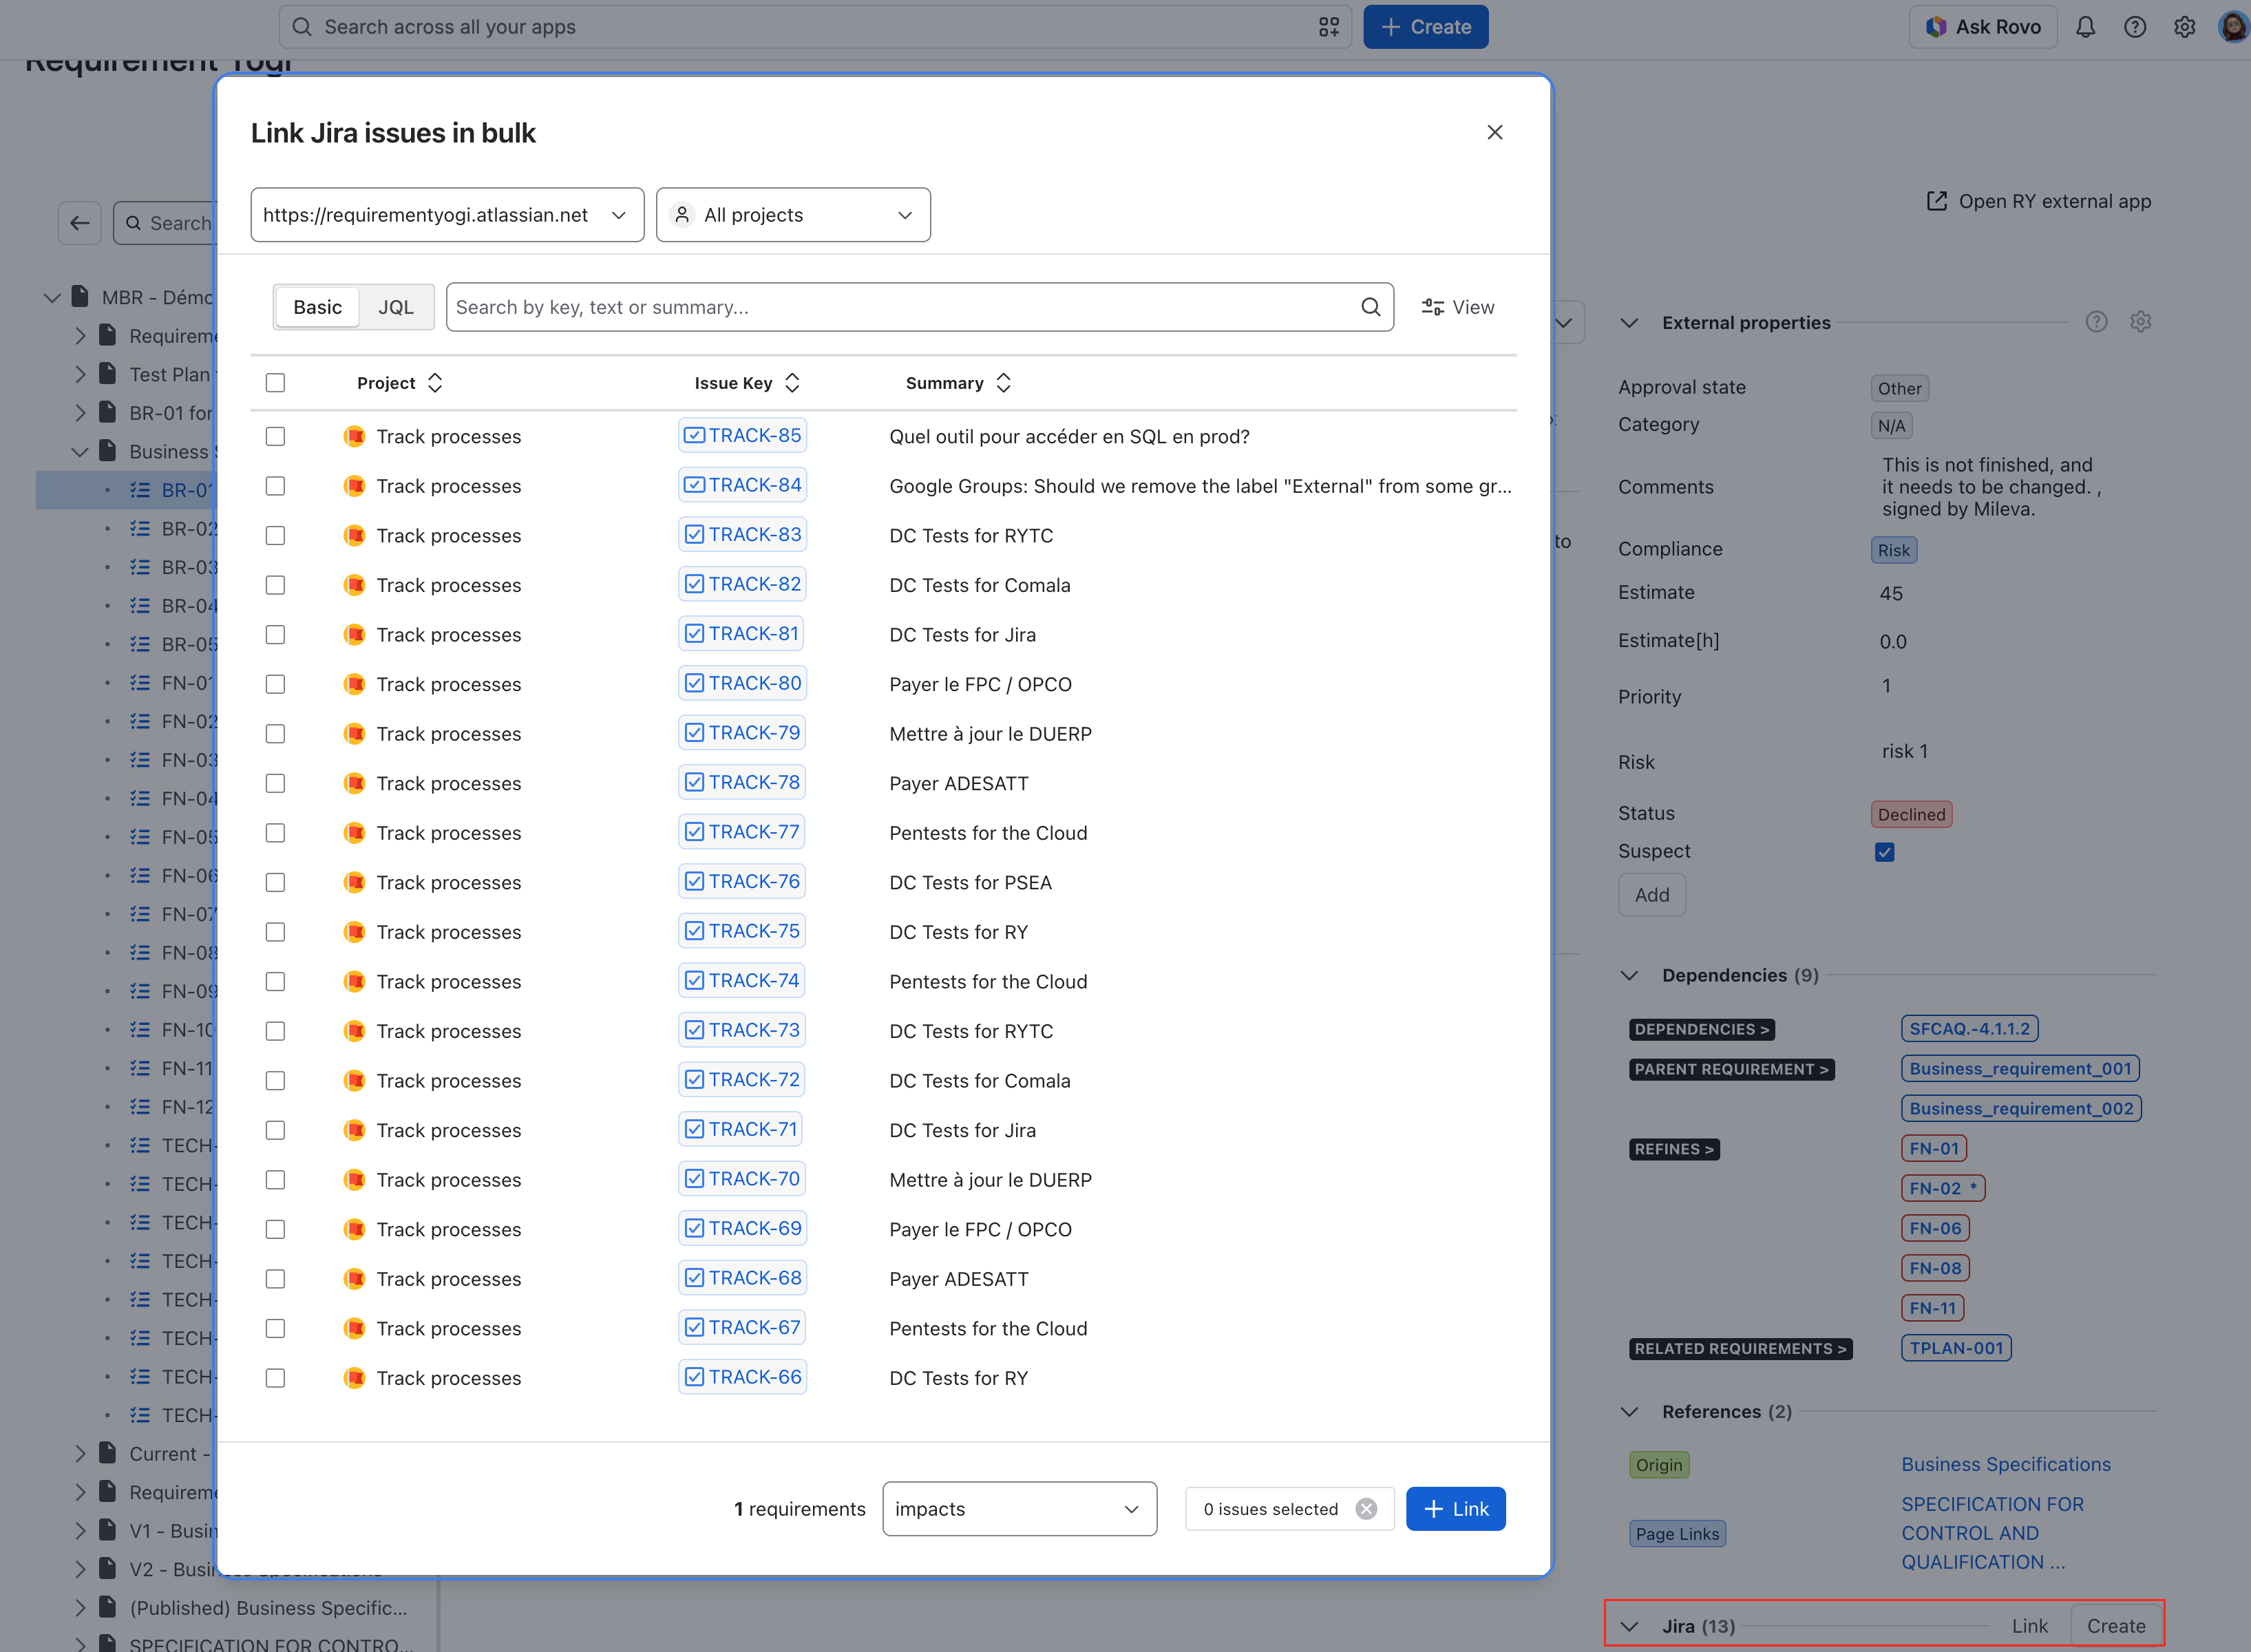Screen dimensions: 2251x1652
Task: Open the All projects dropdown
Action: (x=793, y=215)
